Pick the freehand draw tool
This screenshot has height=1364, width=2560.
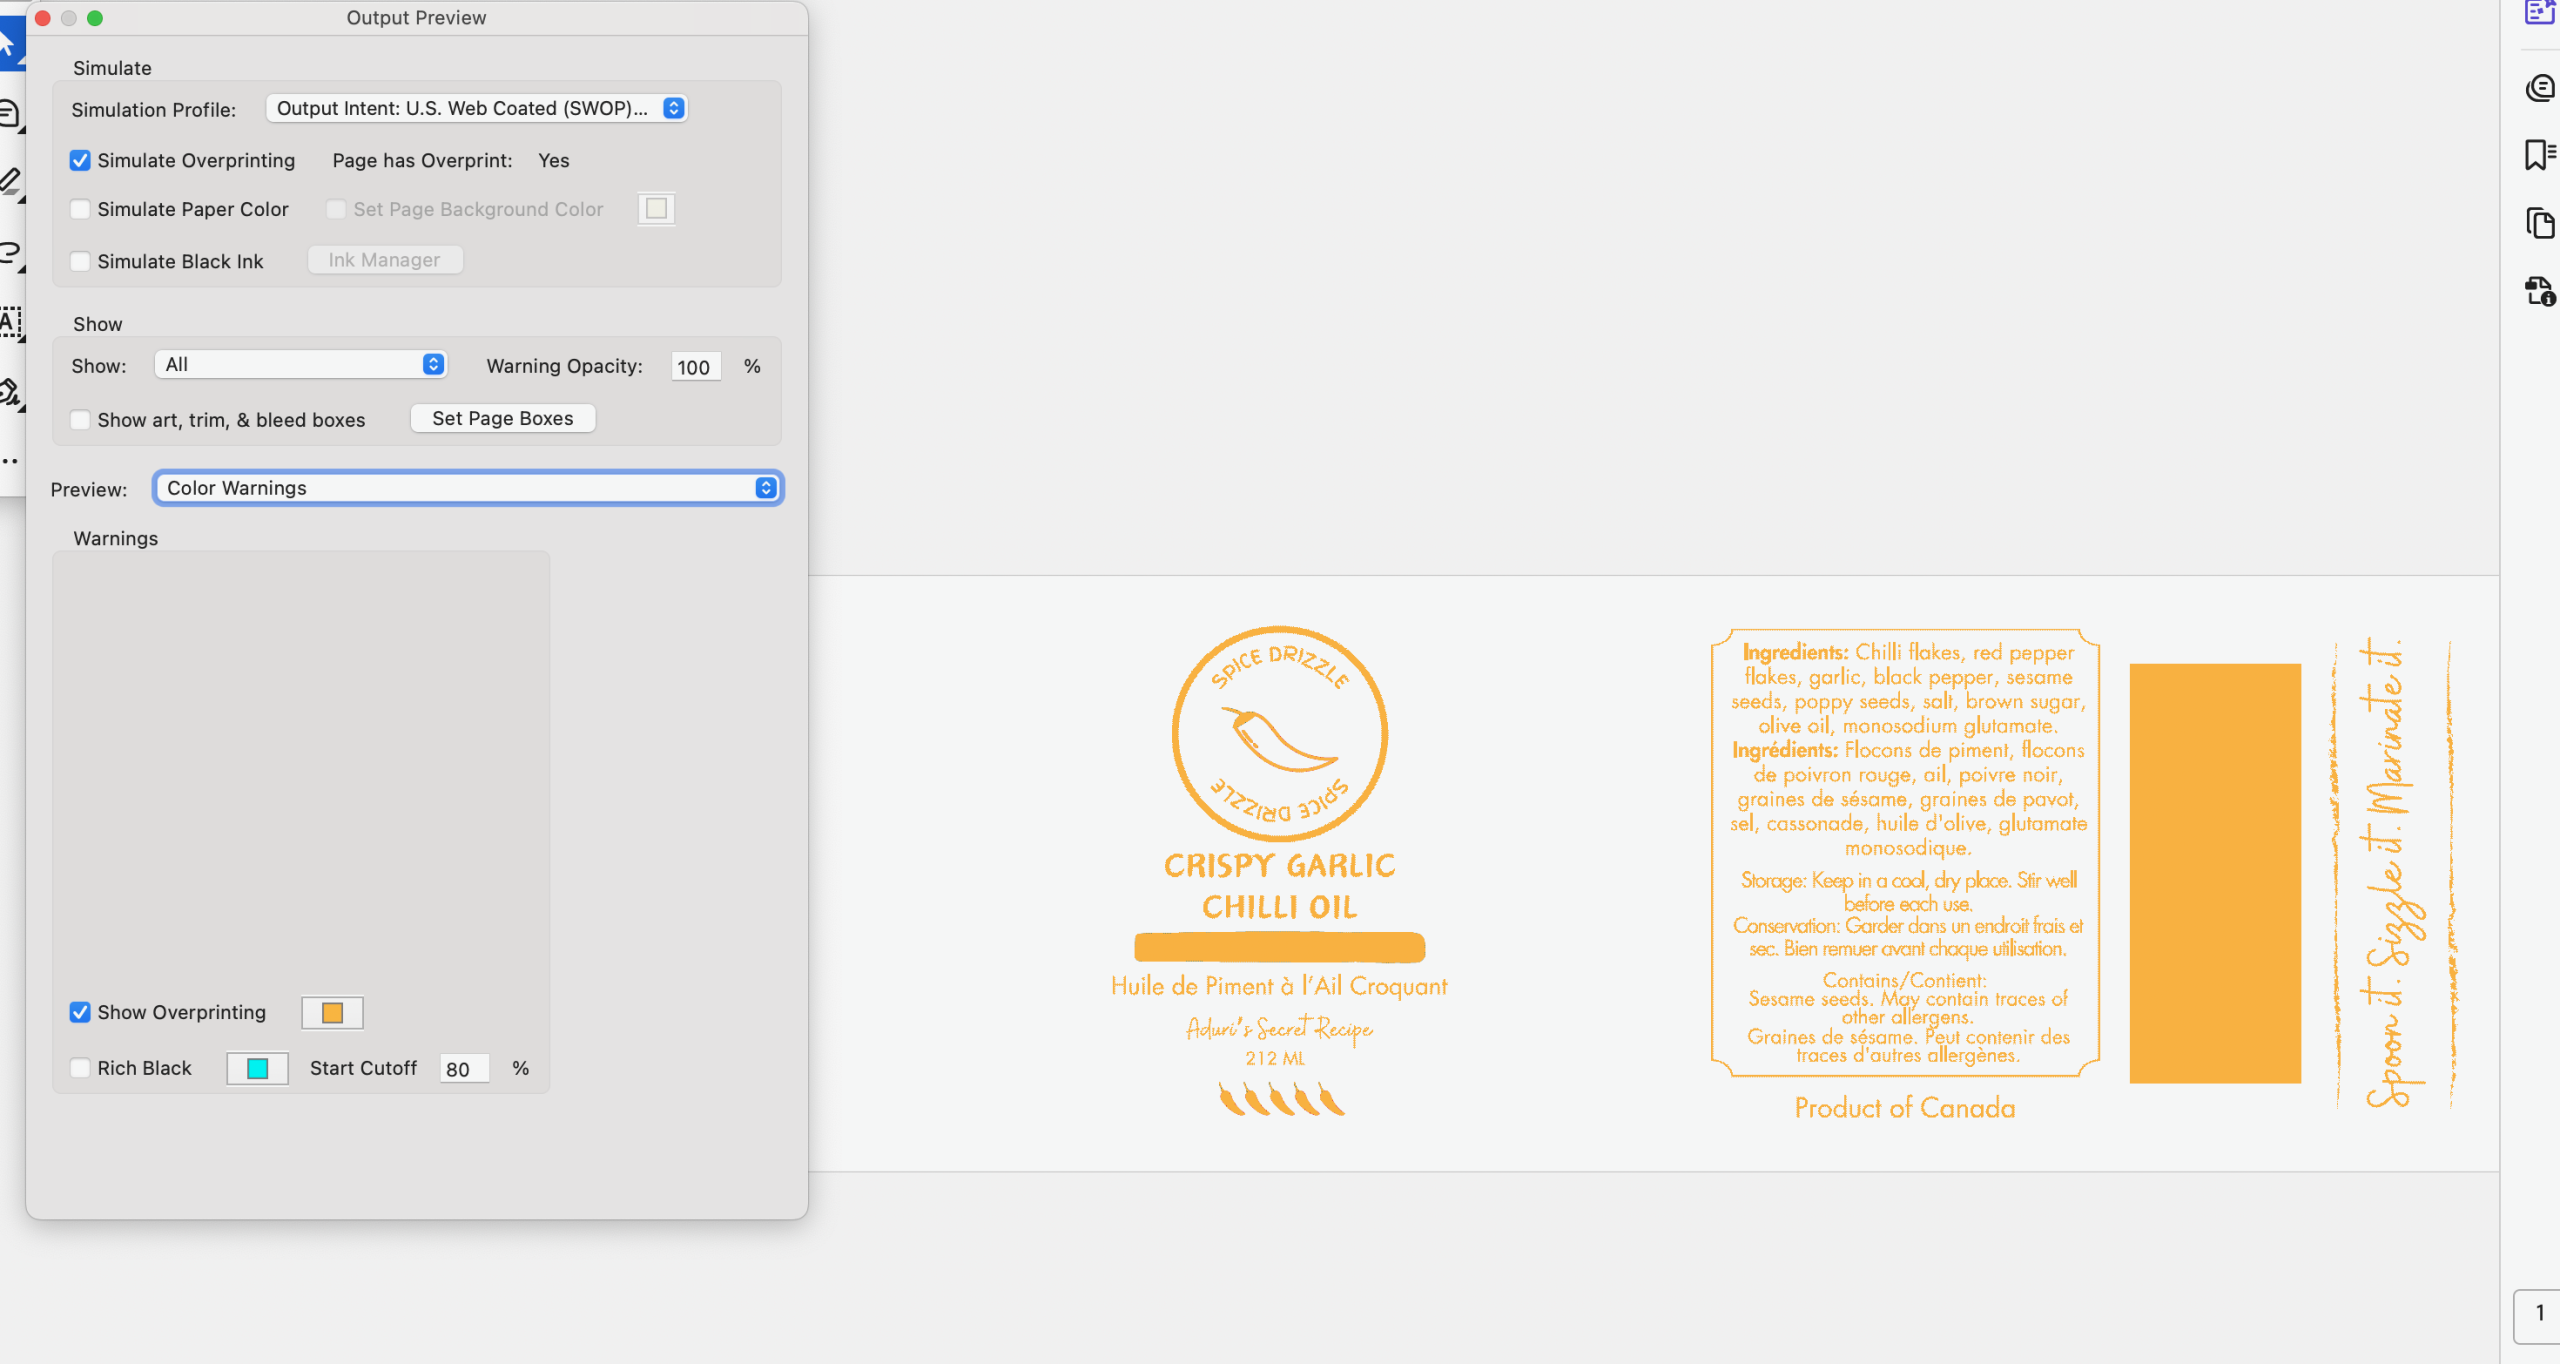click(10, 252)
